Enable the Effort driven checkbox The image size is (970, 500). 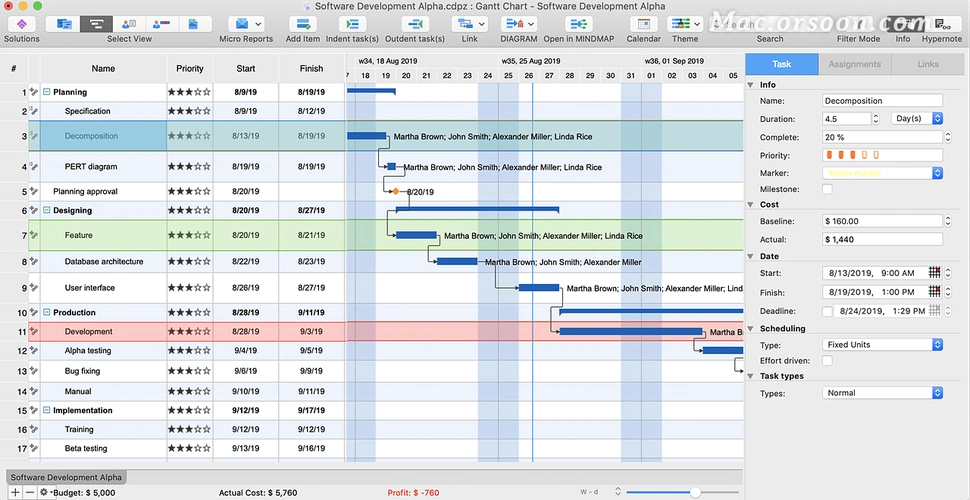click(827, 360)
